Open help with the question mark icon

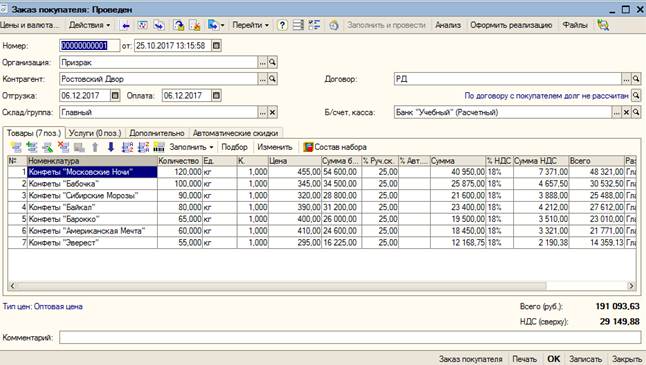pos(282,26)
